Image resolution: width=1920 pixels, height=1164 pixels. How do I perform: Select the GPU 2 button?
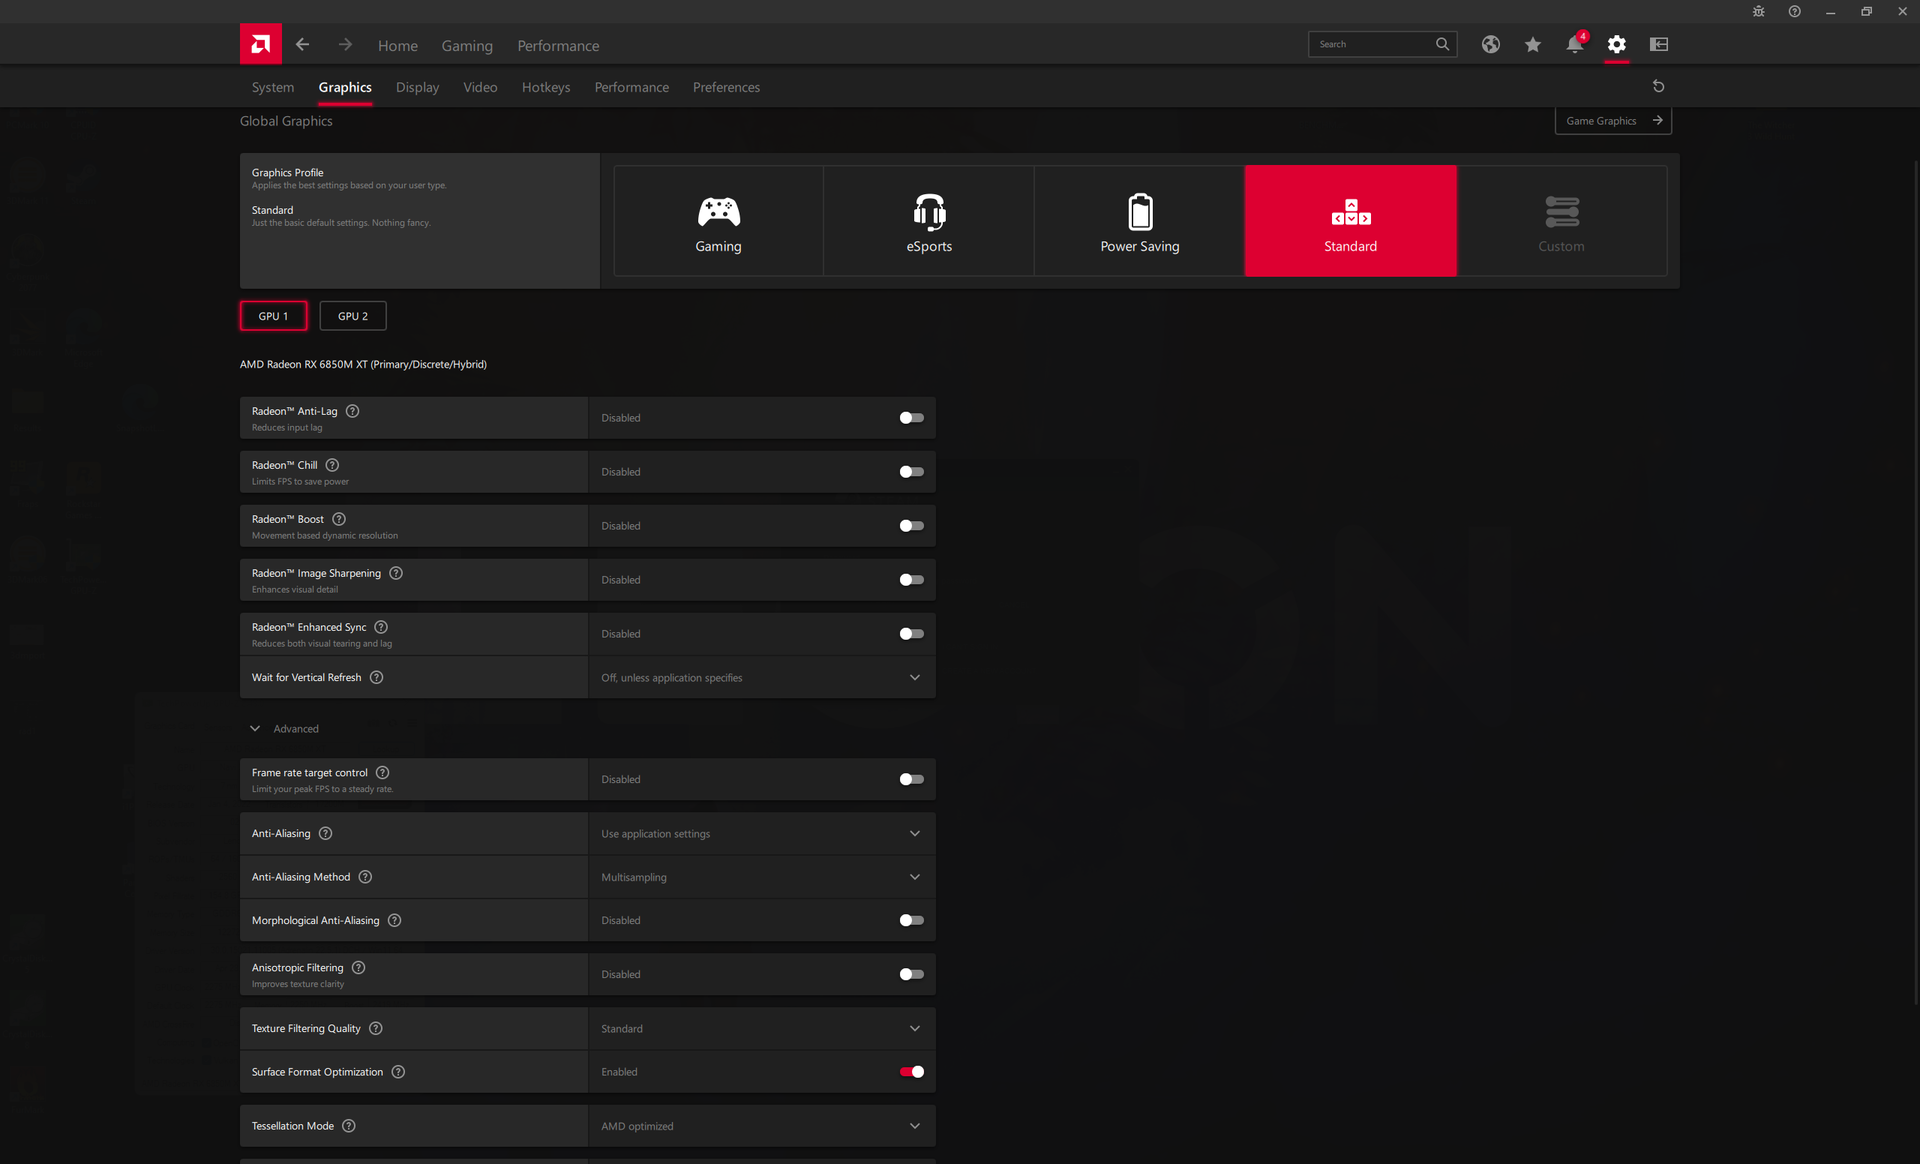click(352, 316)
